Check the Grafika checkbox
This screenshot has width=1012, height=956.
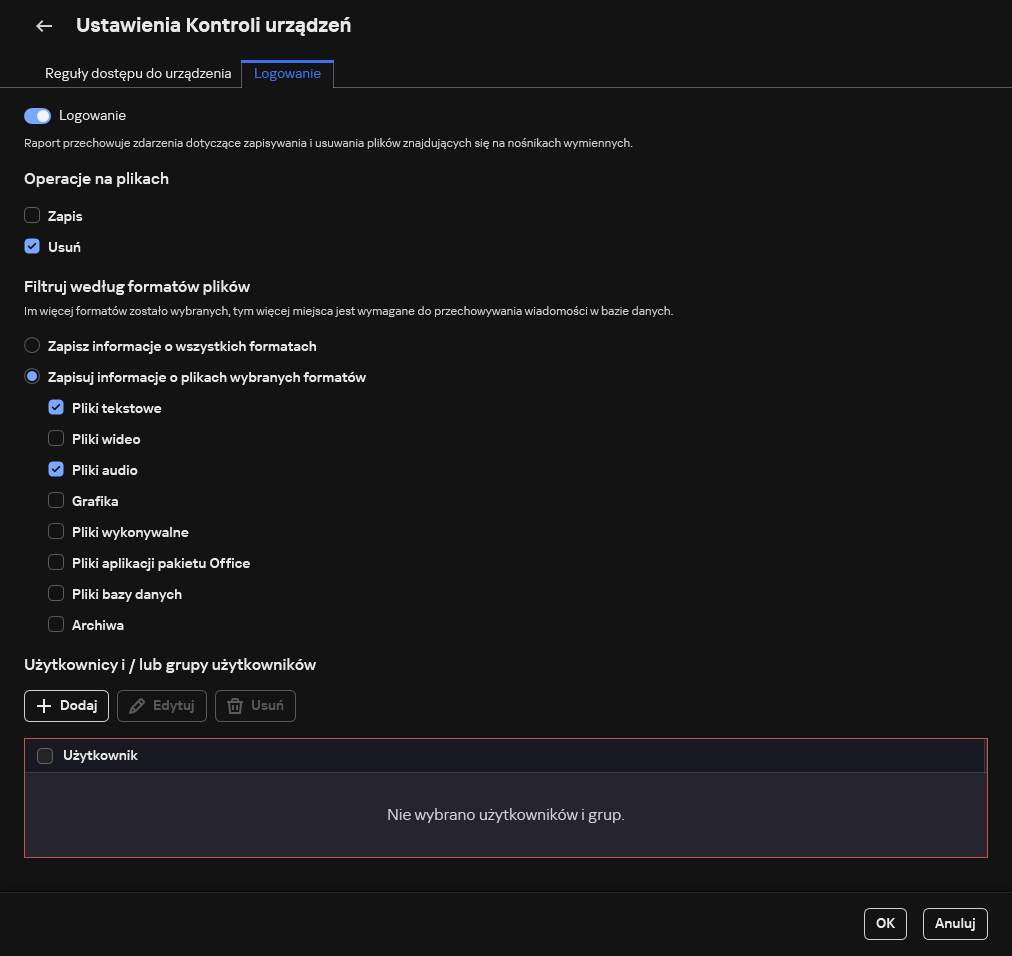pyautogui.click(x=56, y=501)
